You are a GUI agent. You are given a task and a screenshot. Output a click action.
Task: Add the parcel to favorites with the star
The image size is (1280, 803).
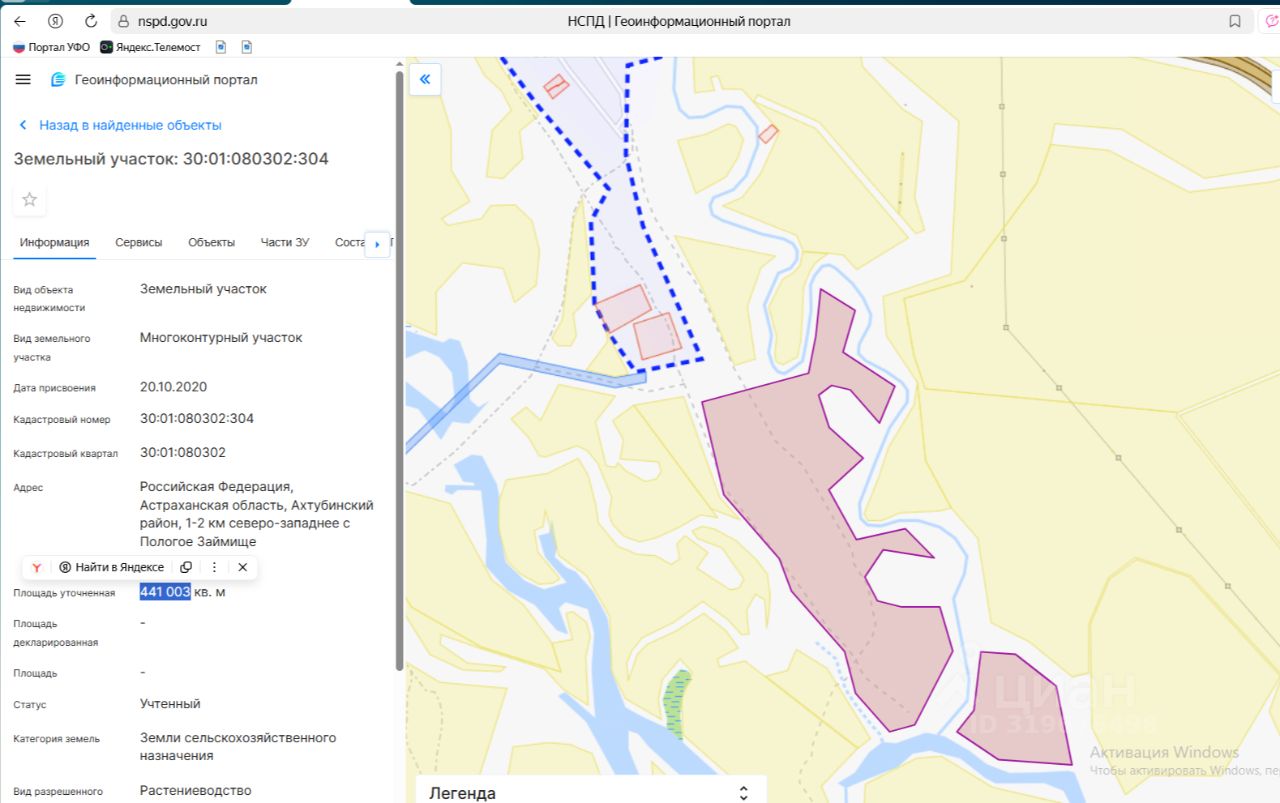click(29, 199)
